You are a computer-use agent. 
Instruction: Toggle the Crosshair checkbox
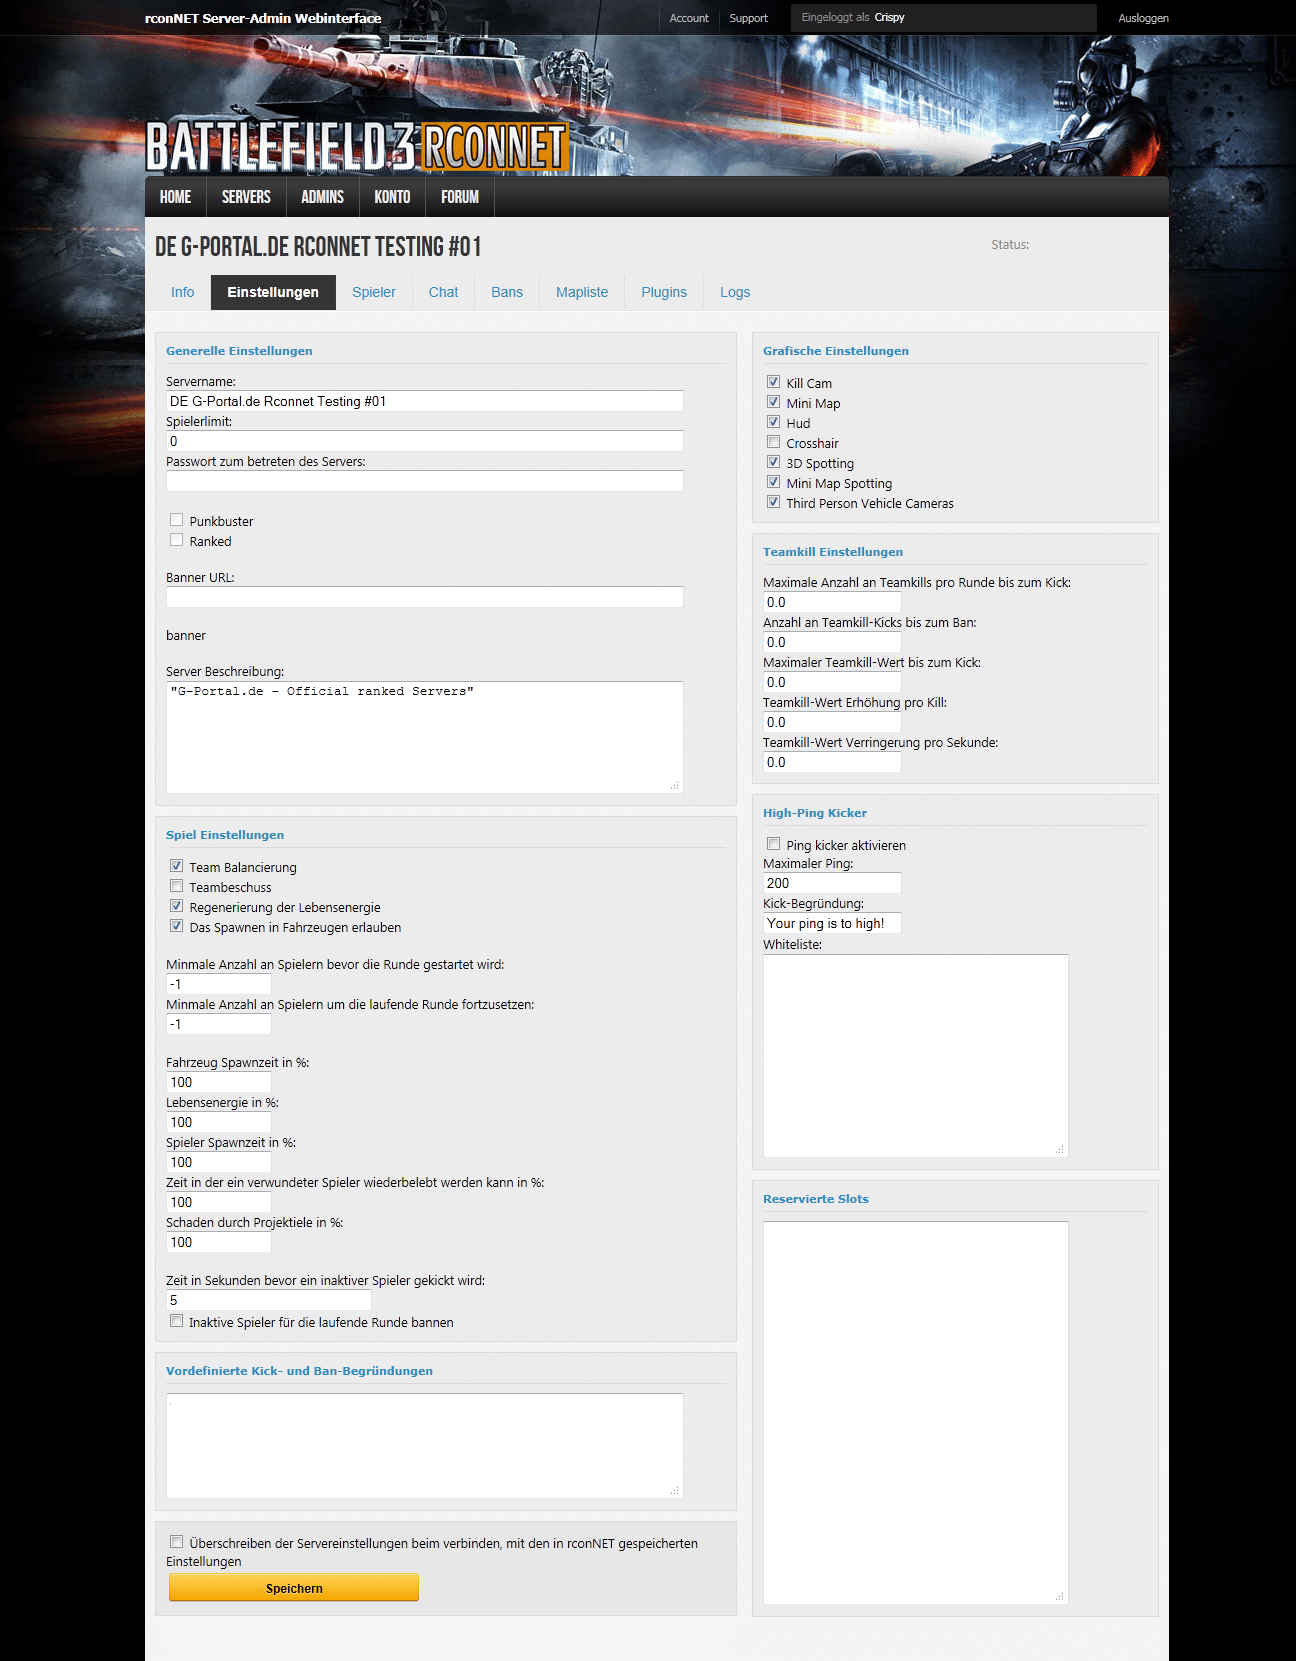tap(773, 442)
